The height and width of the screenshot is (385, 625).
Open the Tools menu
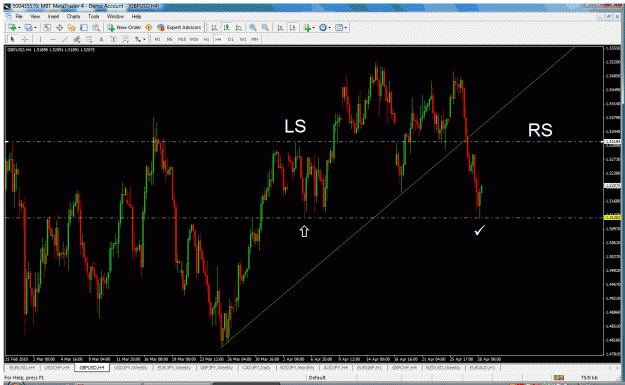(x=94, y=16)
